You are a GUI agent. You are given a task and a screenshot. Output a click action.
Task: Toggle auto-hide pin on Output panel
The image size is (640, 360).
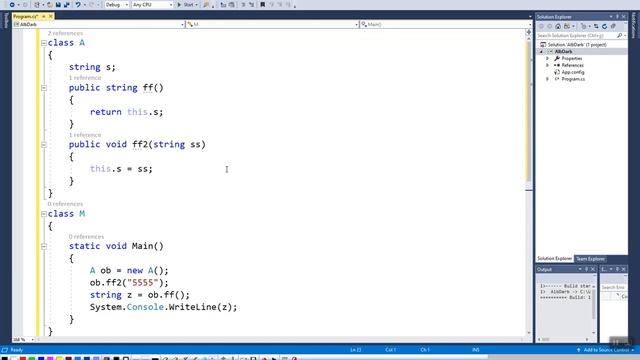click(587, 269)
